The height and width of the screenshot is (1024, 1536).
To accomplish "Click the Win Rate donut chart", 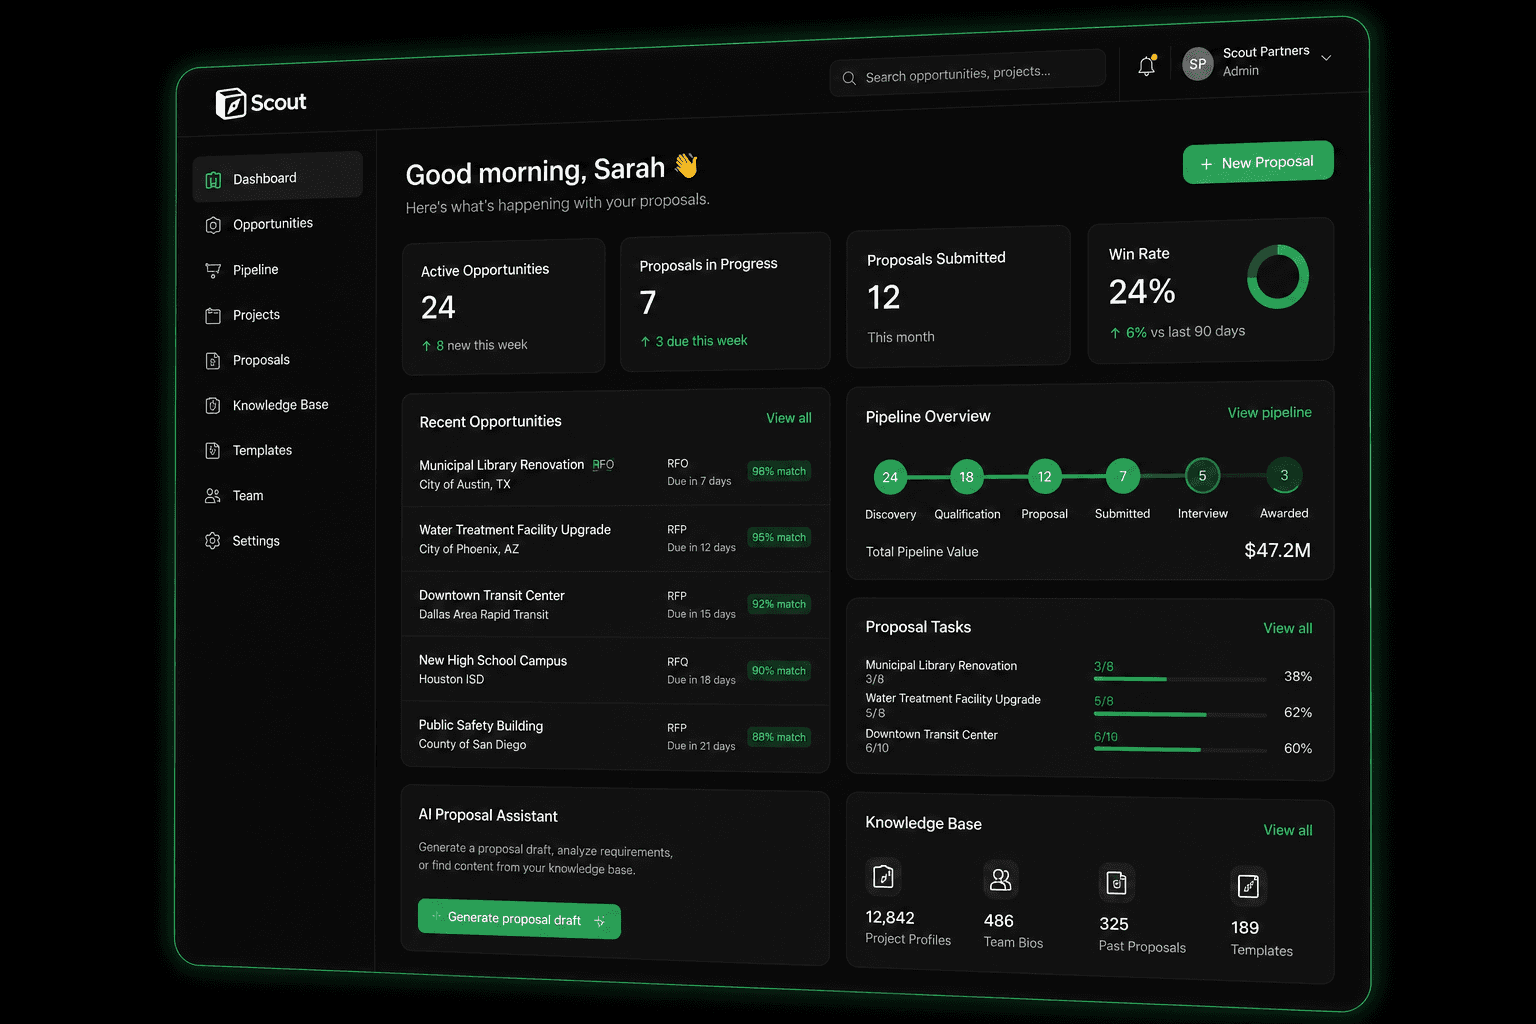I will click(x=1277, y=276).
